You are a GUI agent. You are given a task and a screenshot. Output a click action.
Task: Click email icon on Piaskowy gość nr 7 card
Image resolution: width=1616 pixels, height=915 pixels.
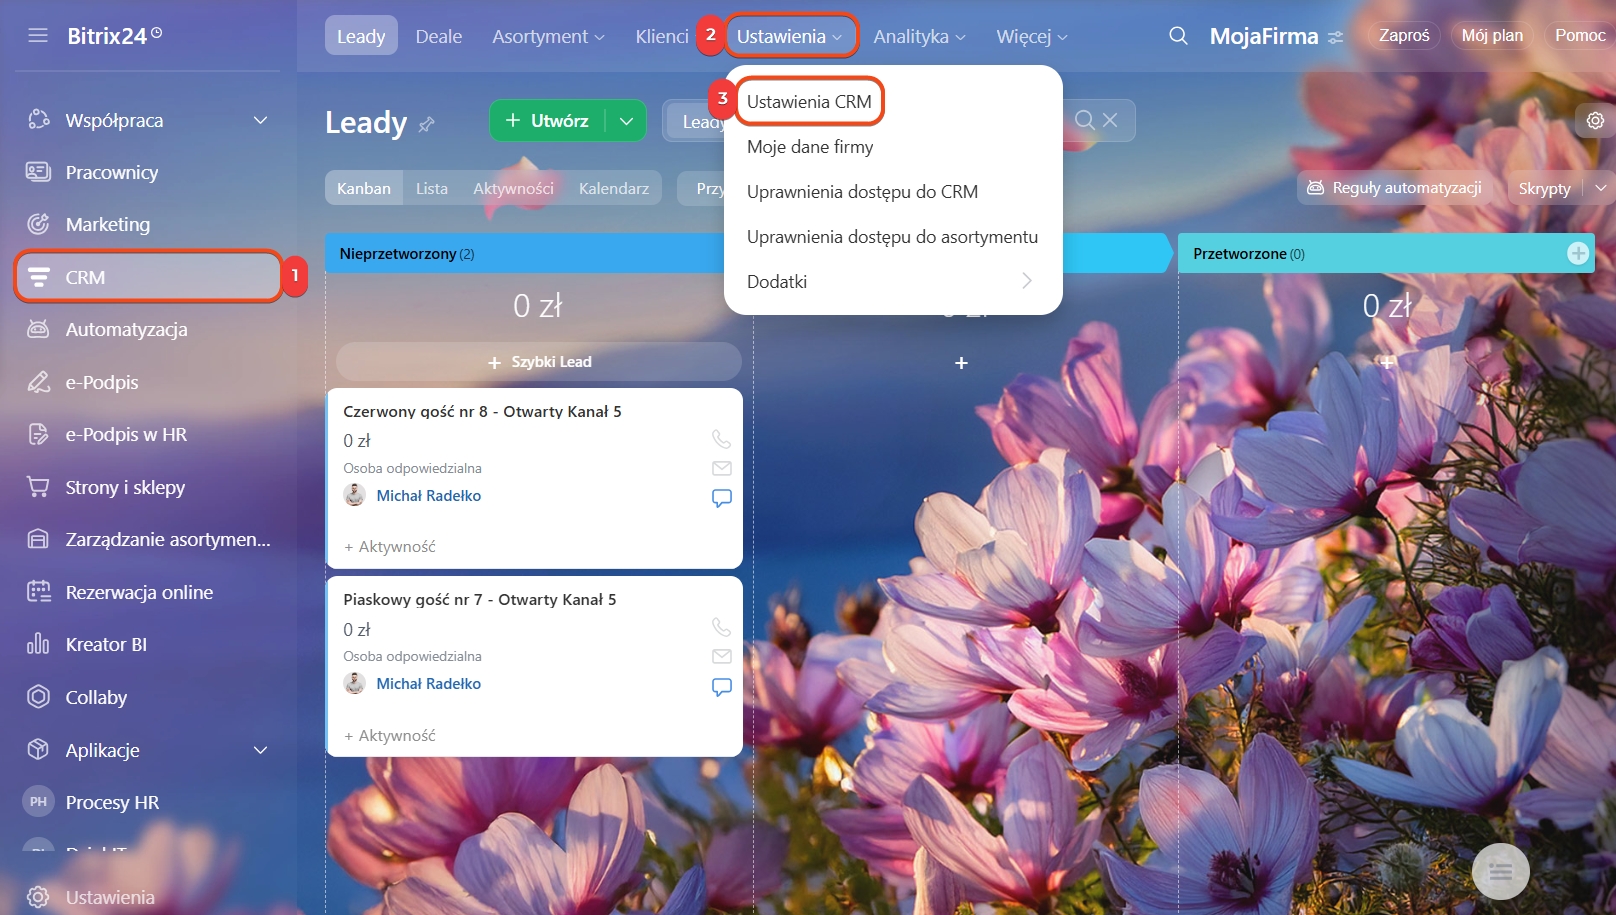(721, 656)
